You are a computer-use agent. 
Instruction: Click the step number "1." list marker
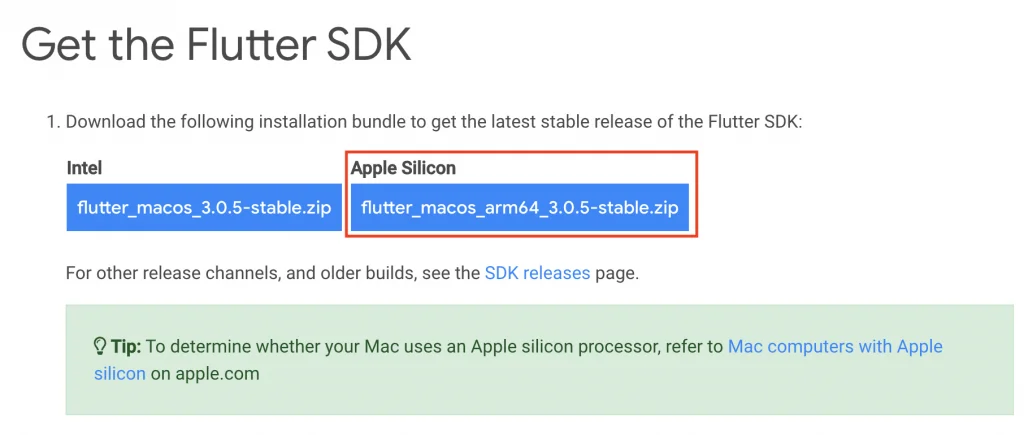coord(54,122)
